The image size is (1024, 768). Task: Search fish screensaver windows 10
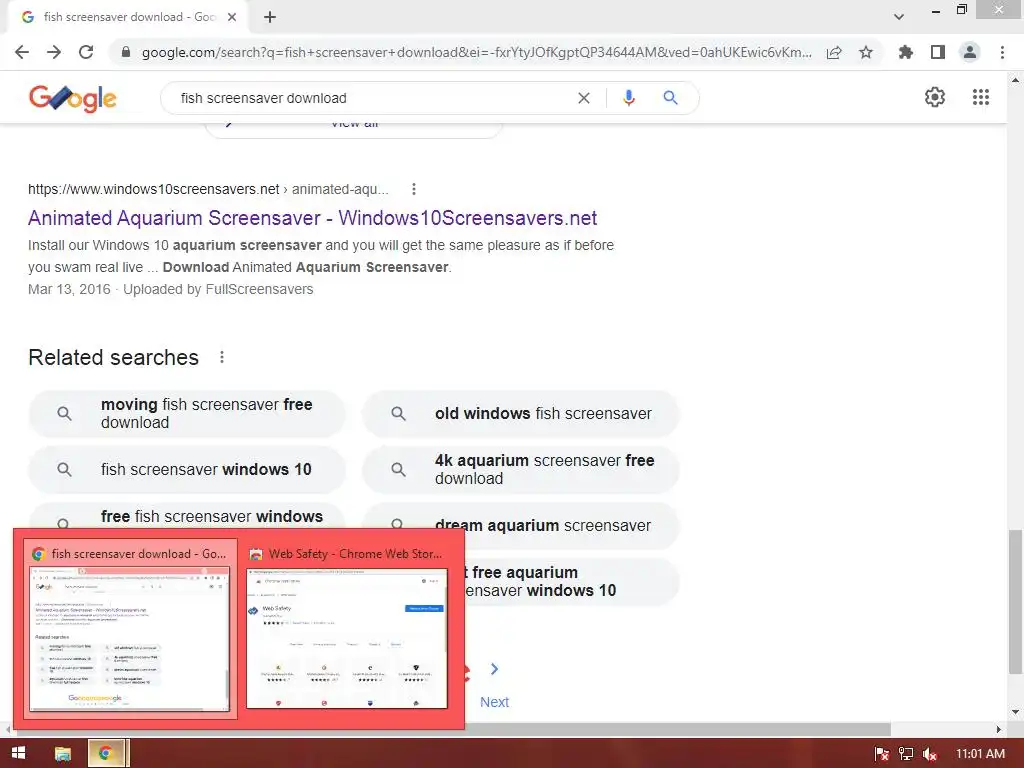coord(187,470)
